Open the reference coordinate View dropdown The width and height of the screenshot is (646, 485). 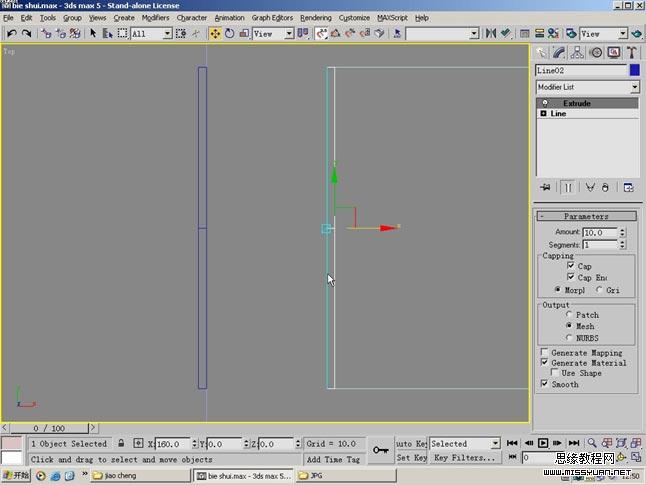289,33
